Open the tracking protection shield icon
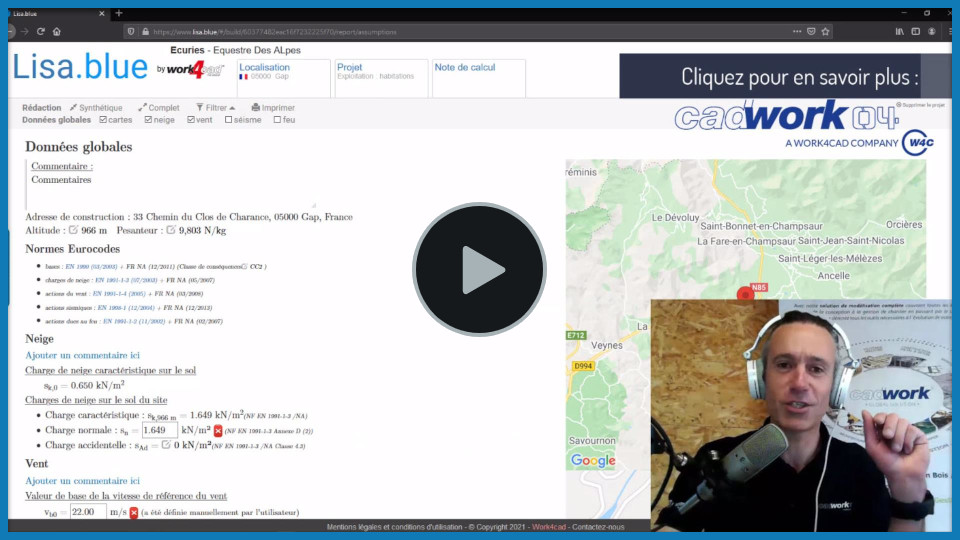The image size is (960, 540). coord(130,31)
